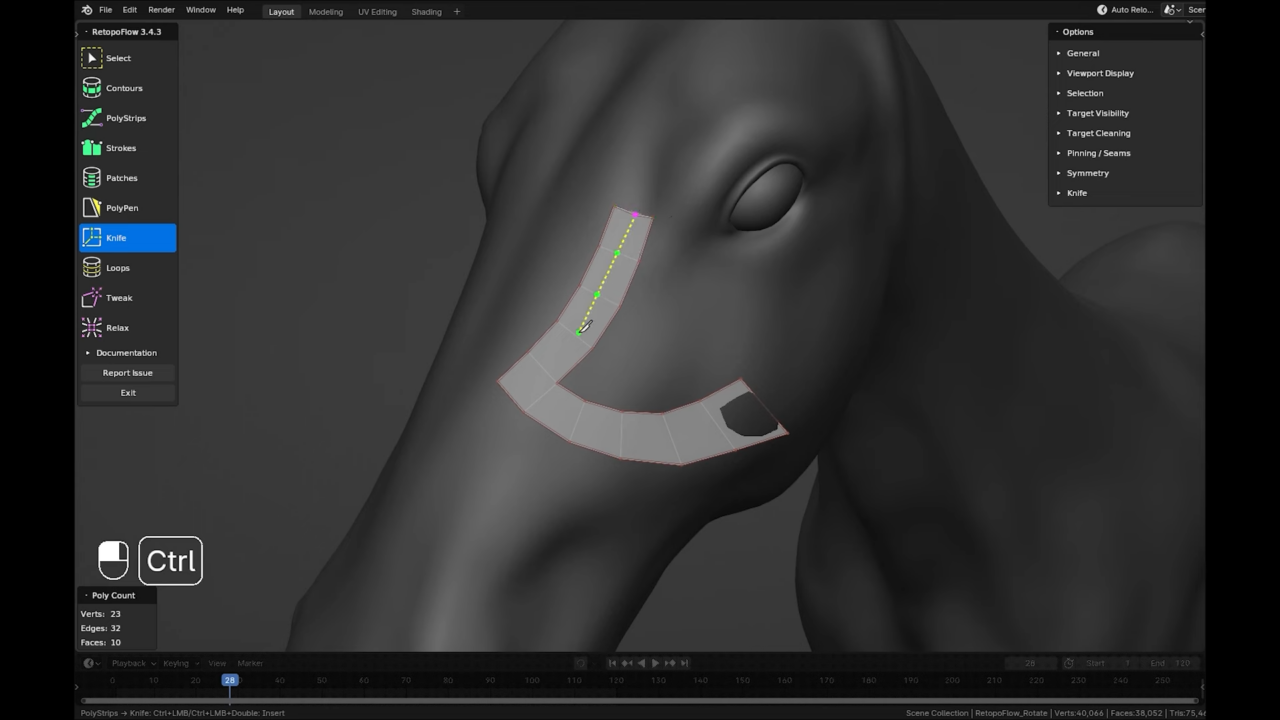Select the Contours tool
The image size is (1280, 720).
click(124, 88)
